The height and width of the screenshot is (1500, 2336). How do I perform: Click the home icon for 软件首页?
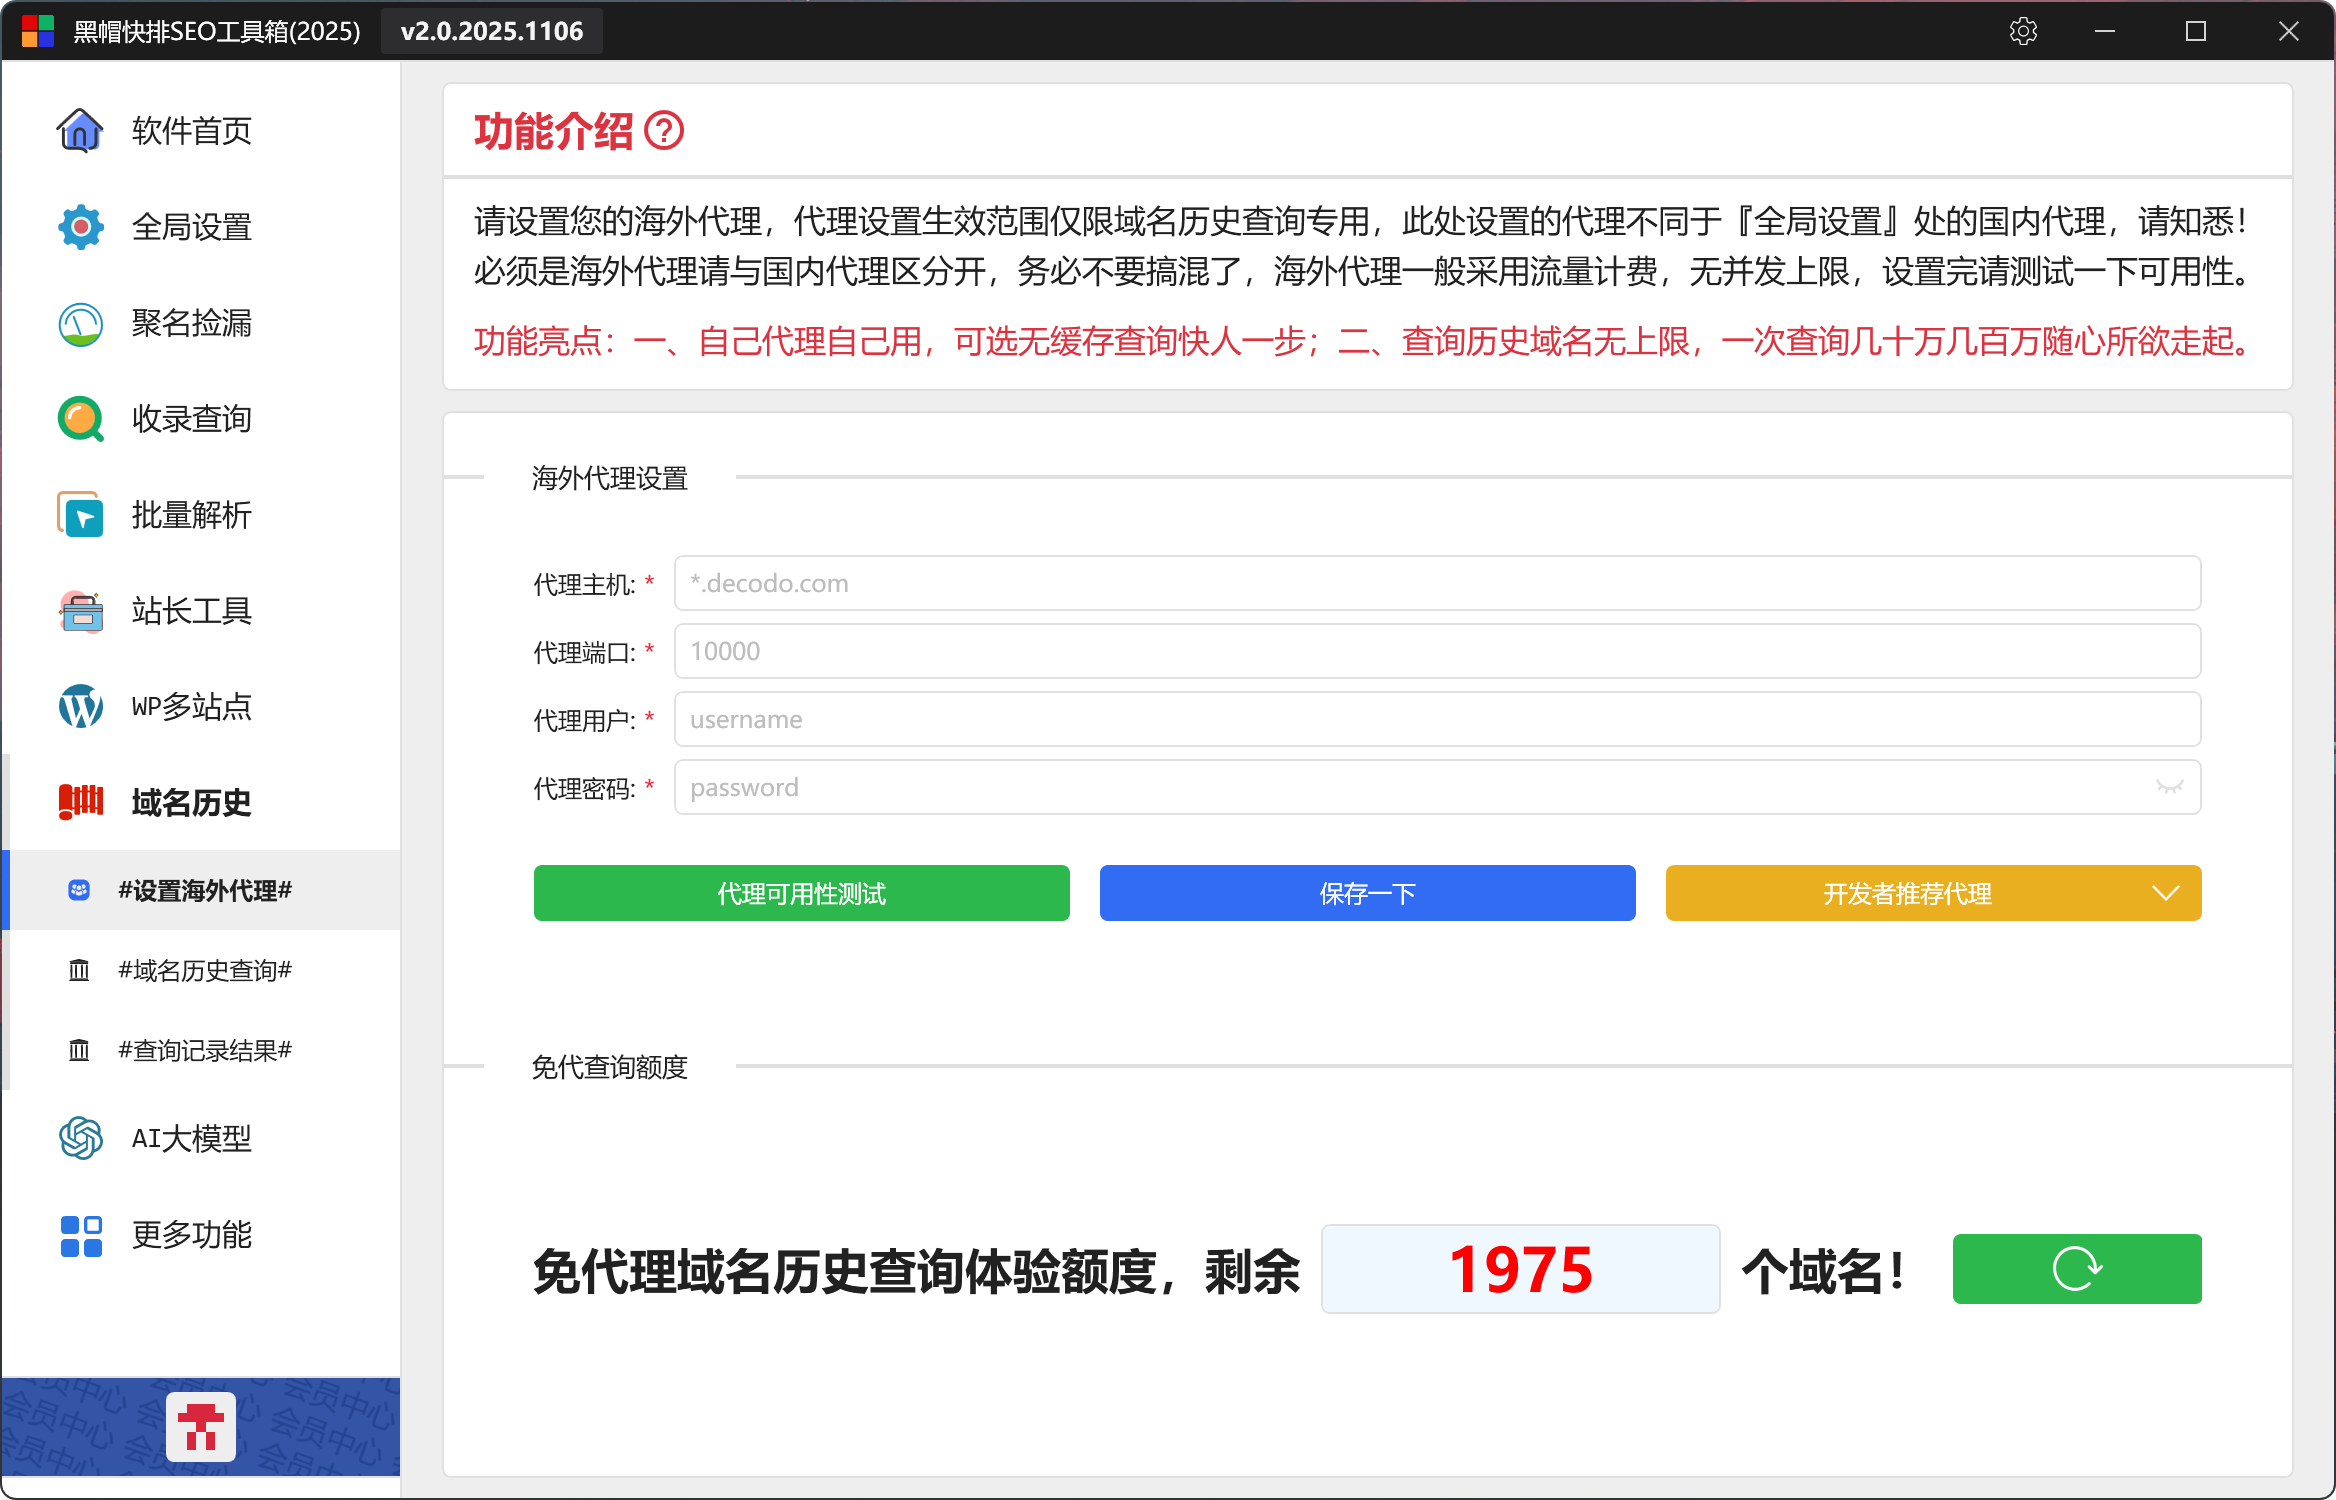point(80,131)
